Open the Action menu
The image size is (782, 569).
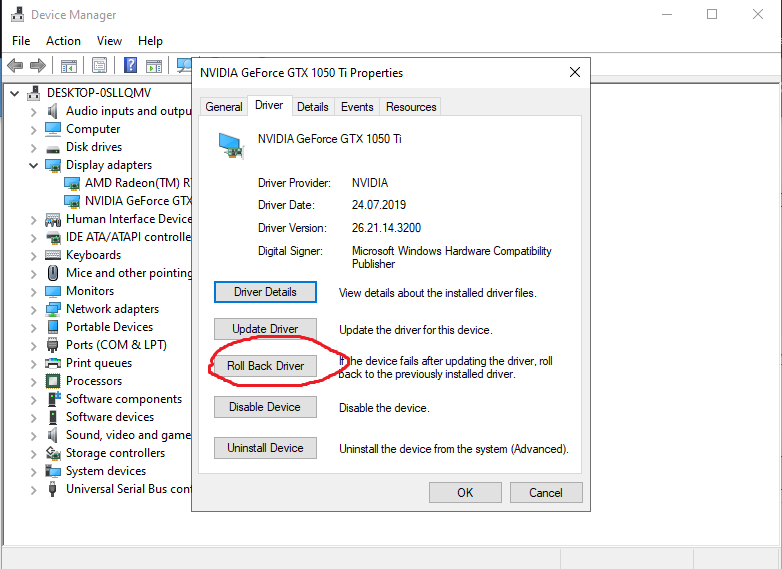point(63,40)
